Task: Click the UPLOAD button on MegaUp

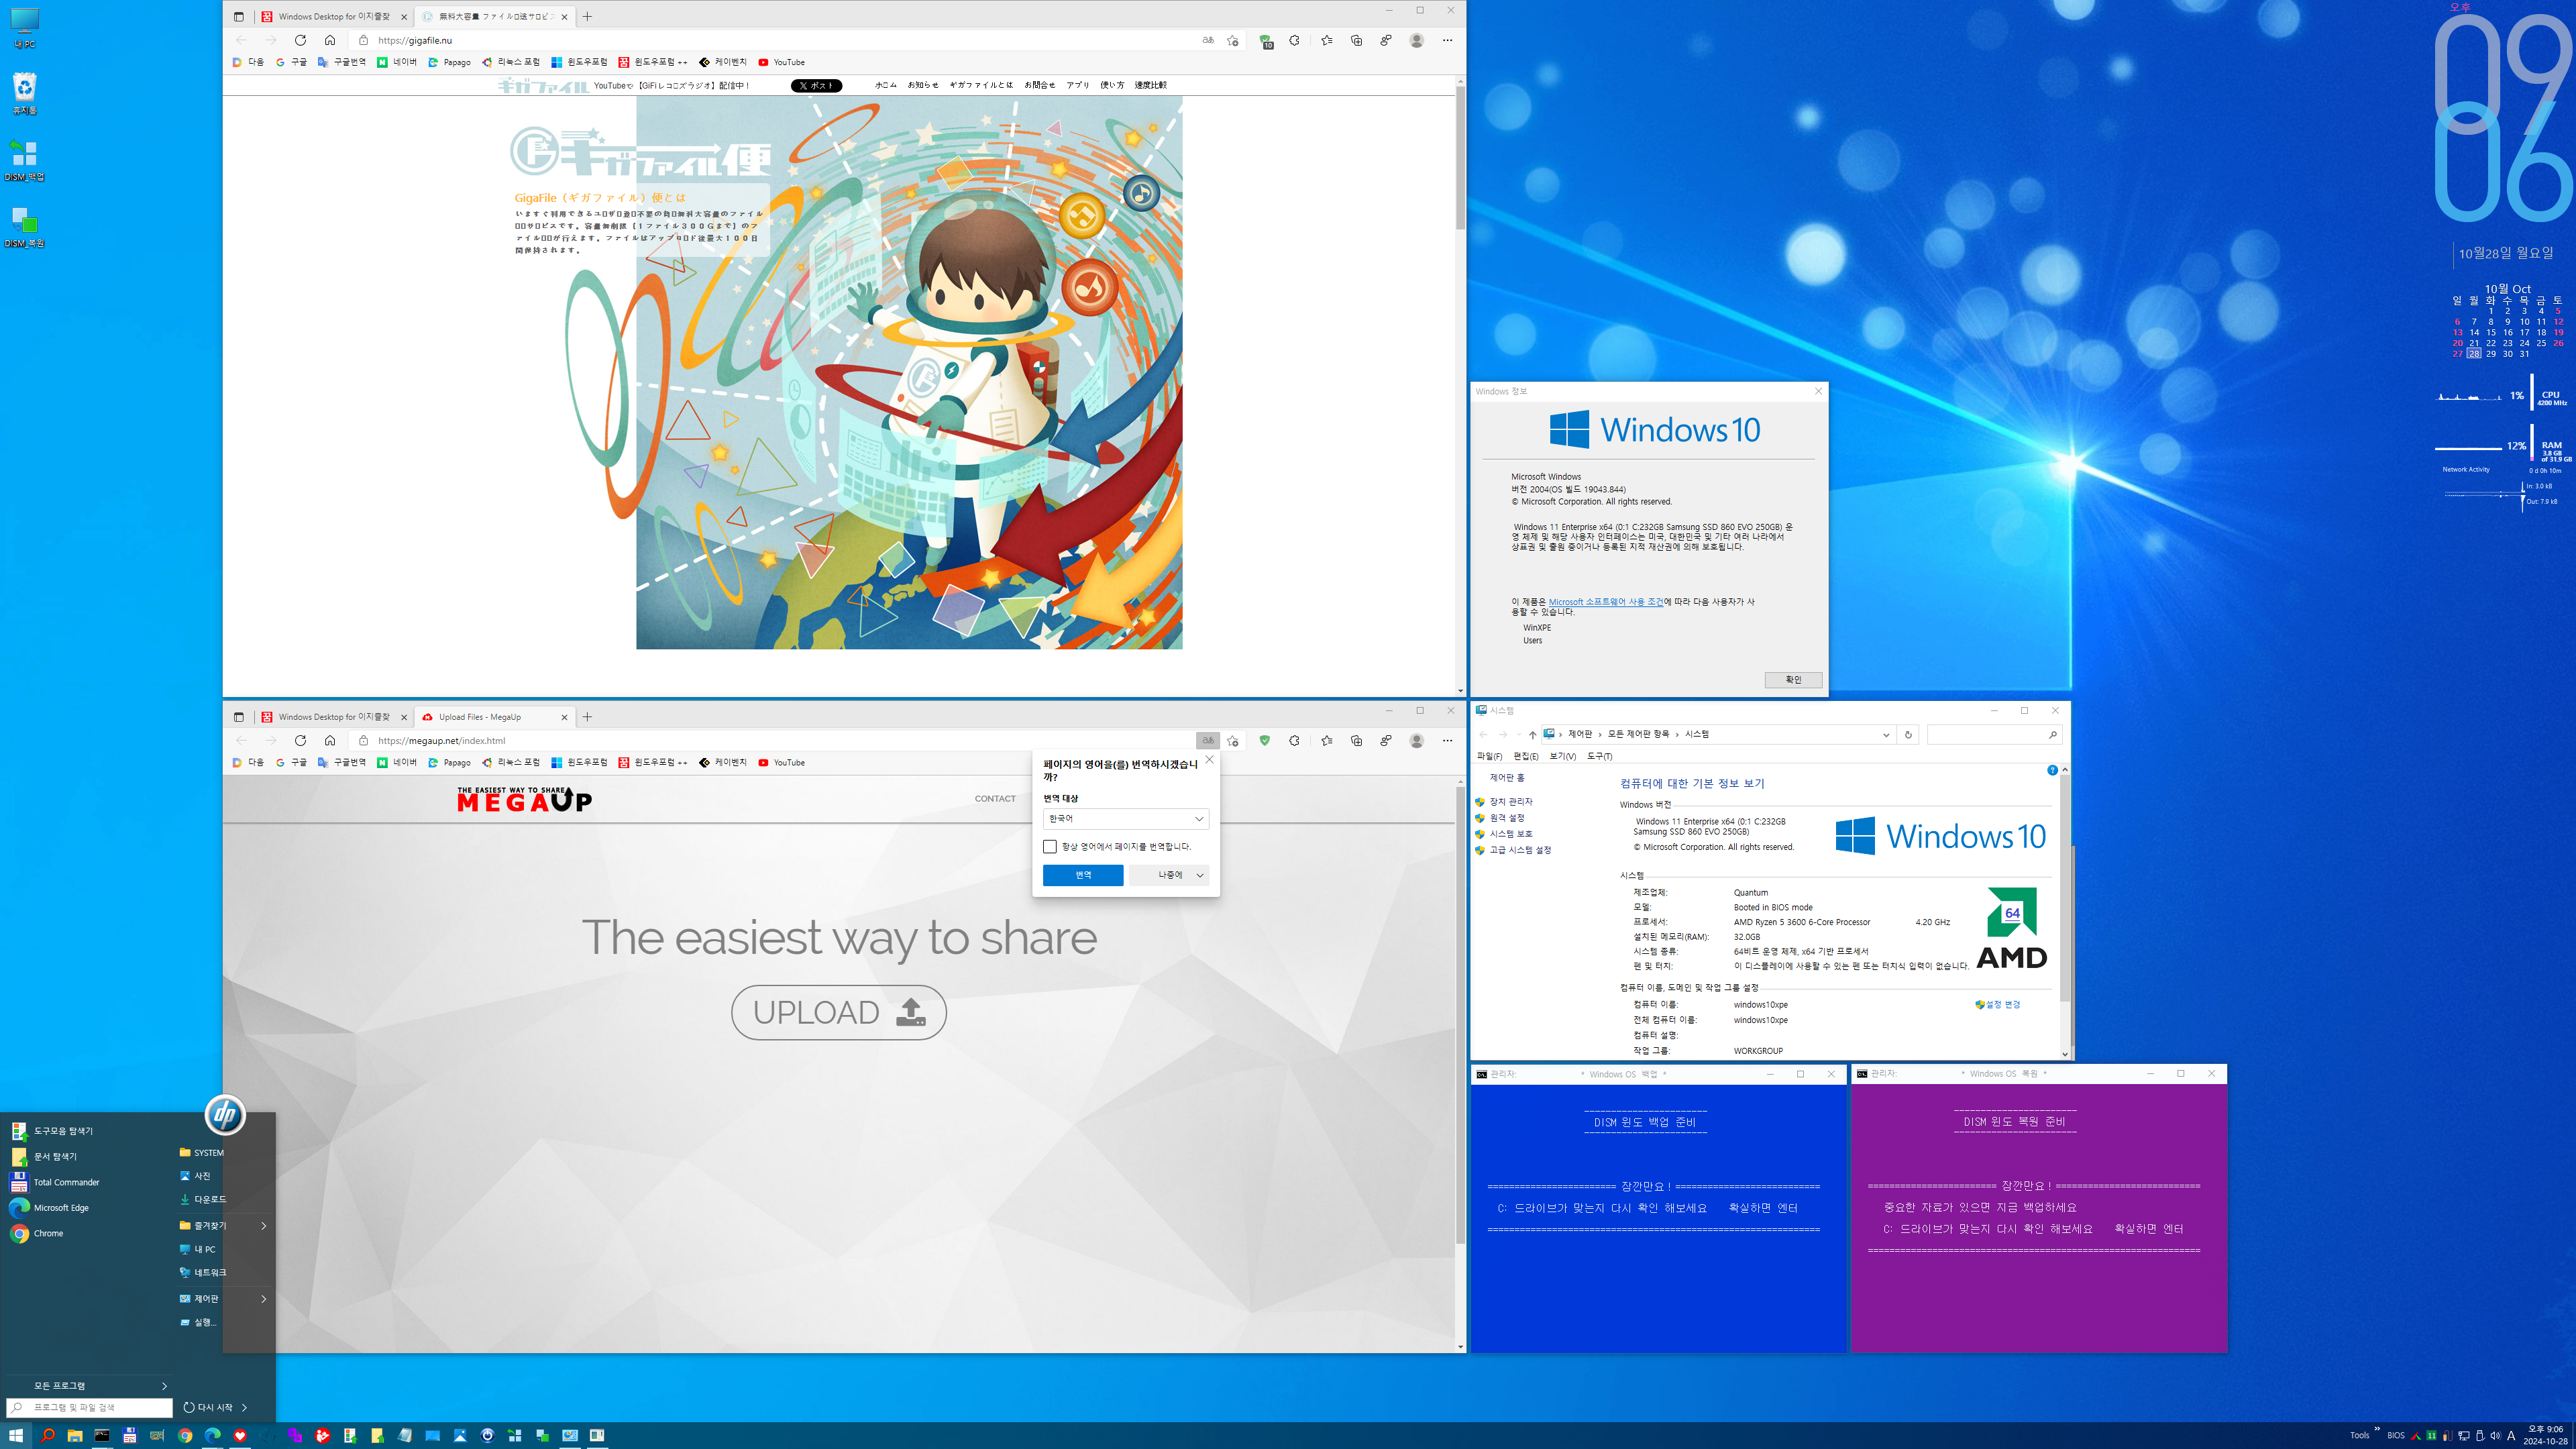Action: (839, 1012)
